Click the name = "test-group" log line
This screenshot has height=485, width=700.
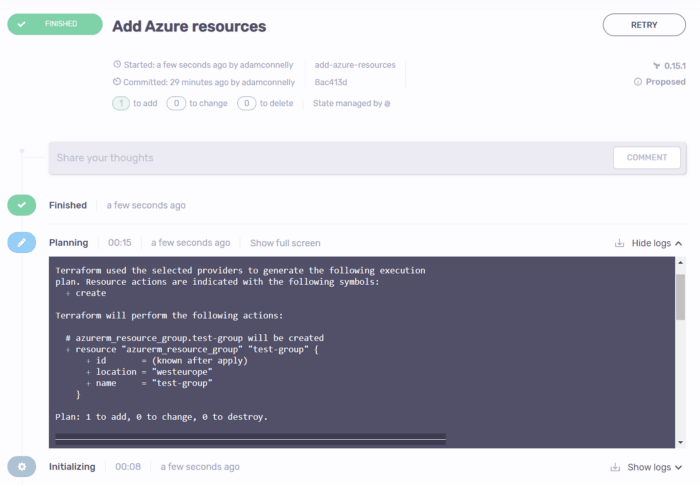pos(149,383)
